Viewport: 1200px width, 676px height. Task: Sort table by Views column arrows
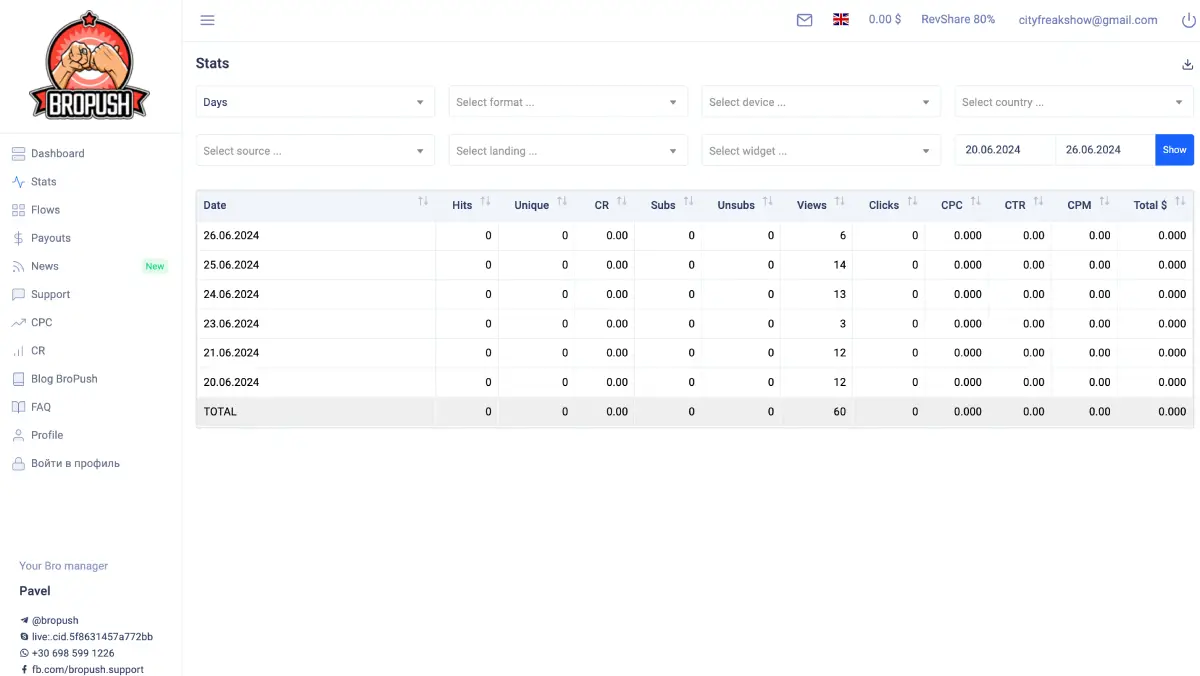point(840,202)
